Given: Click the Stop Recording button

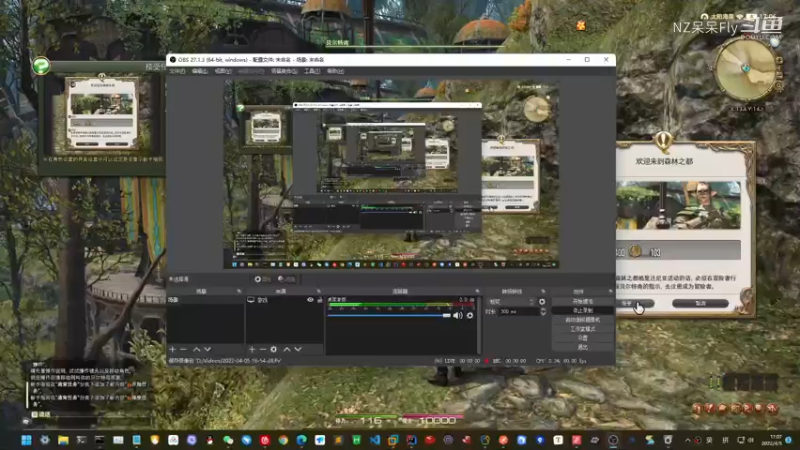Looking at the screenshot, I should click(583, 311).
